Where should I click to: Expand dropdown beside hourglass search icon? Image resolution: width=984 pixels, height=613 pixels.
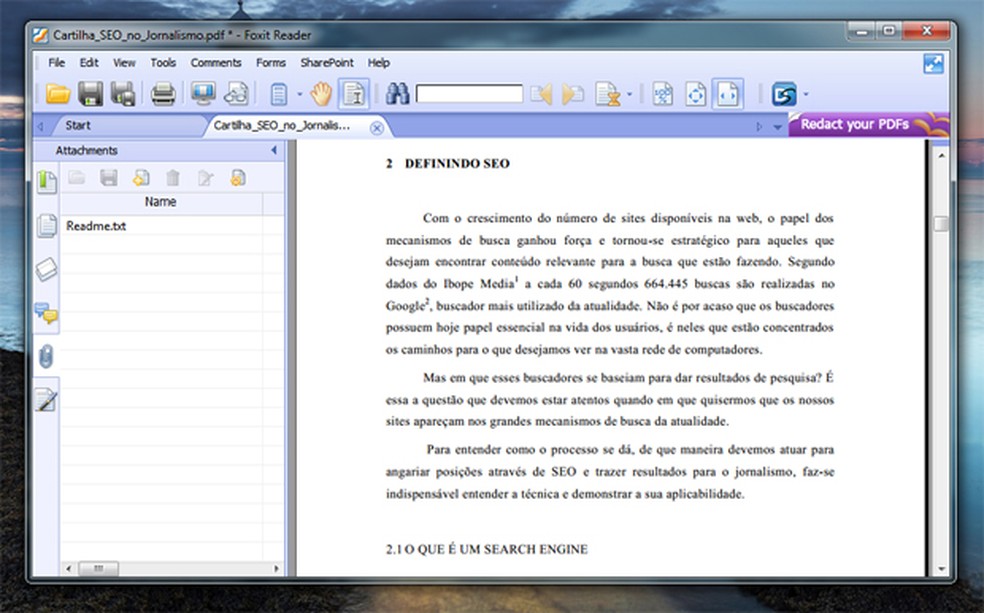(x=629, y=95)
